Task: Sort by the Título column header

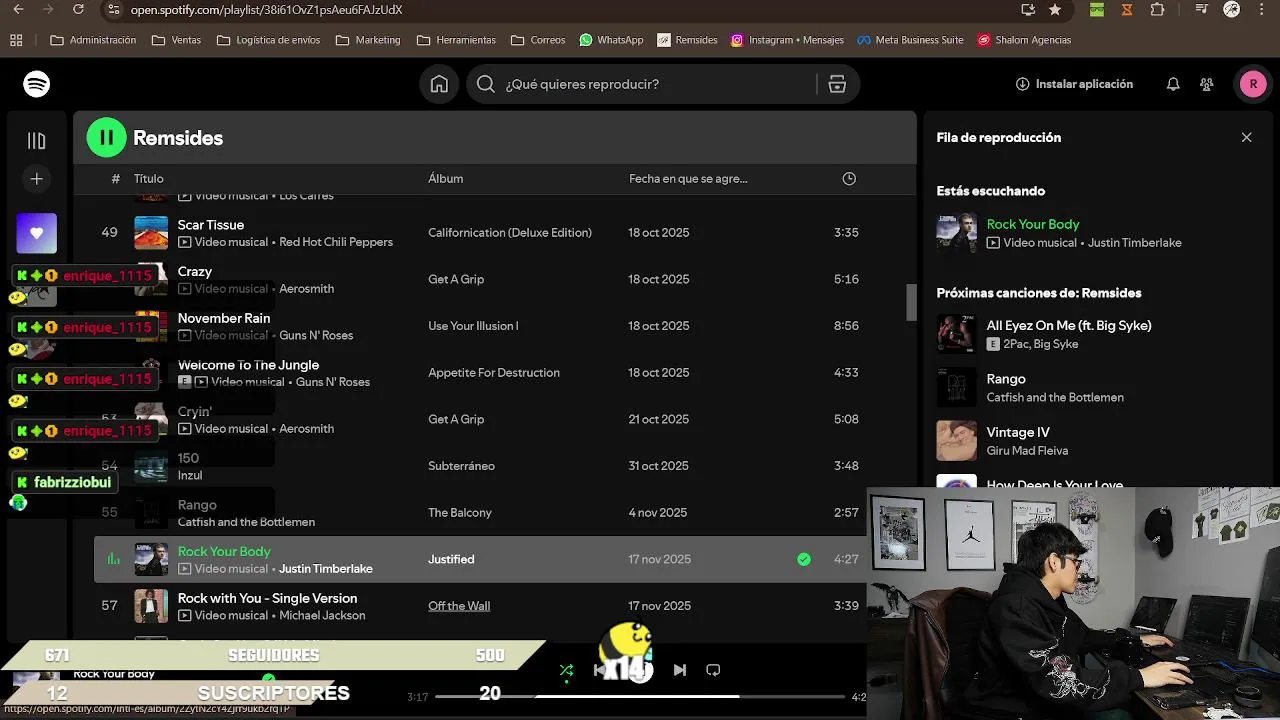Action: coord(149,179)
